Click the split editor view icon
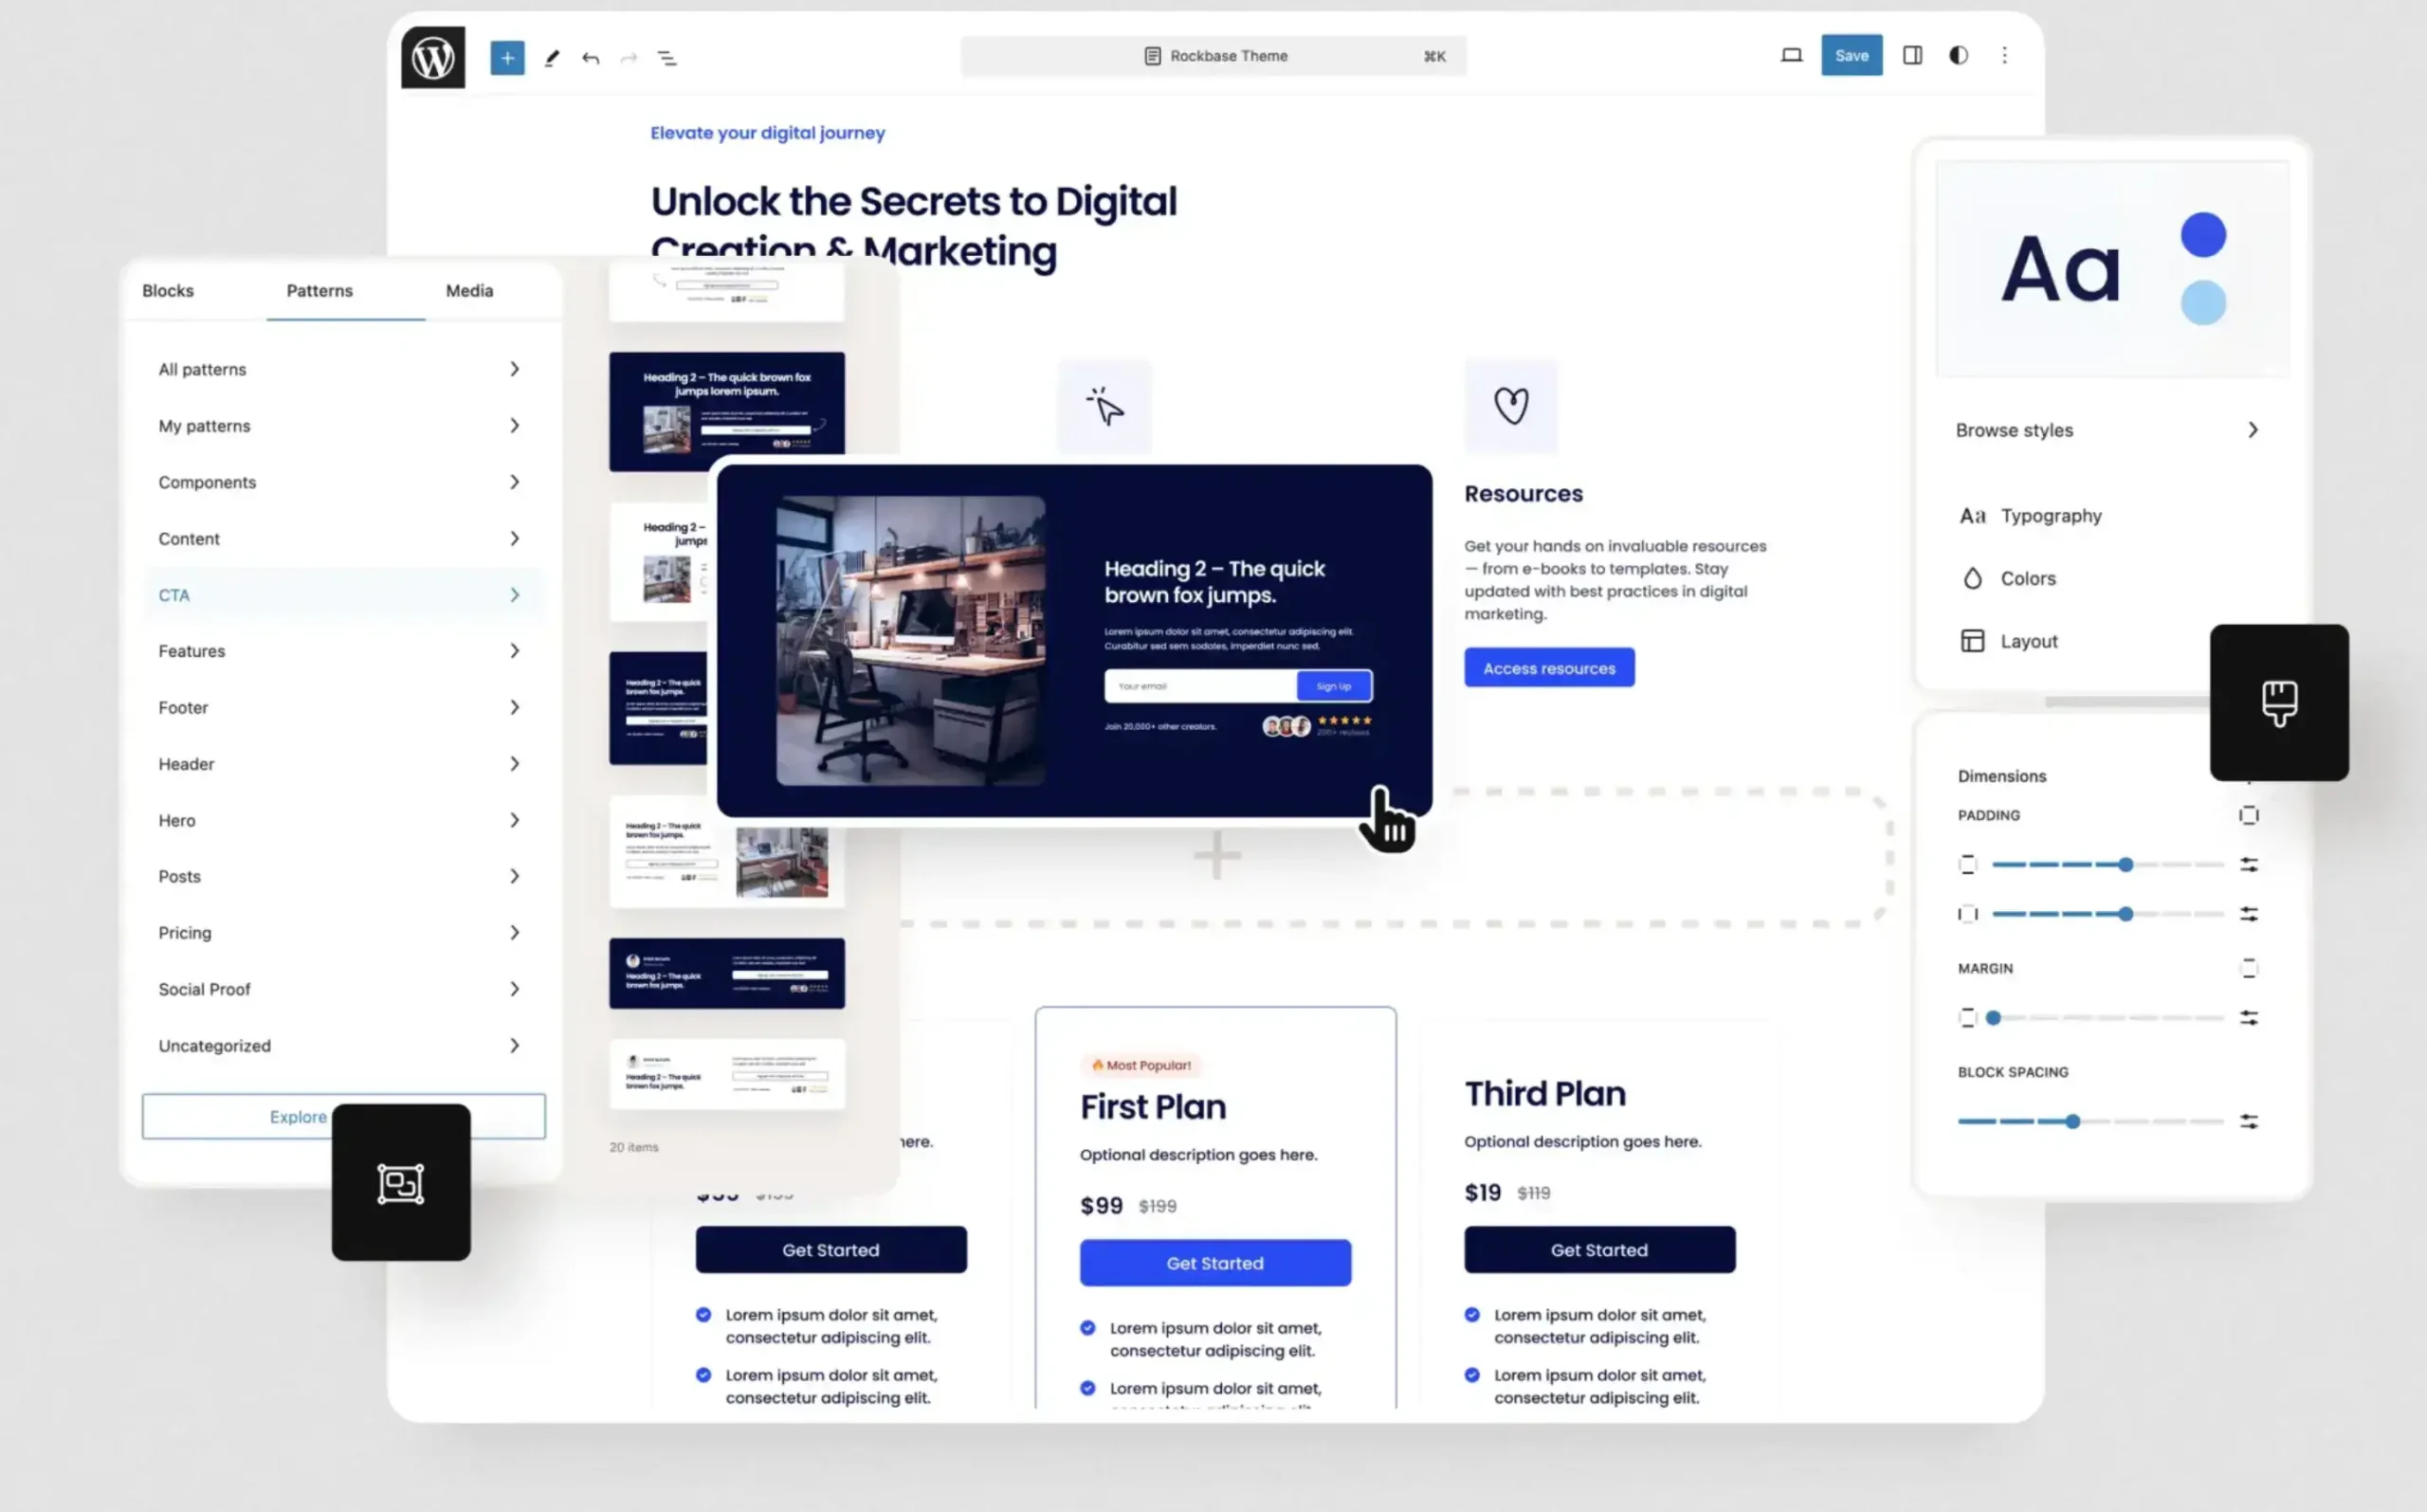The image size is (2427, 1512). click(x=1913, y=56)
